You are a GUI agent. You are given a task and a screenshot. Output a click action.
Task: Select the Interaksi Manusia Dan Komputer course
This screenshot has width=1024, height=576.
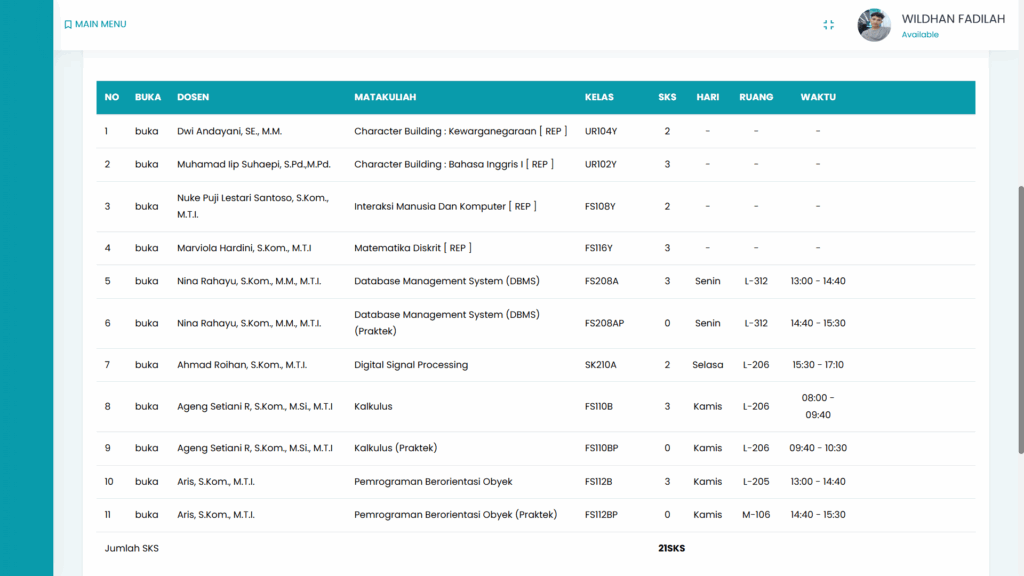[x=445, y=206]
